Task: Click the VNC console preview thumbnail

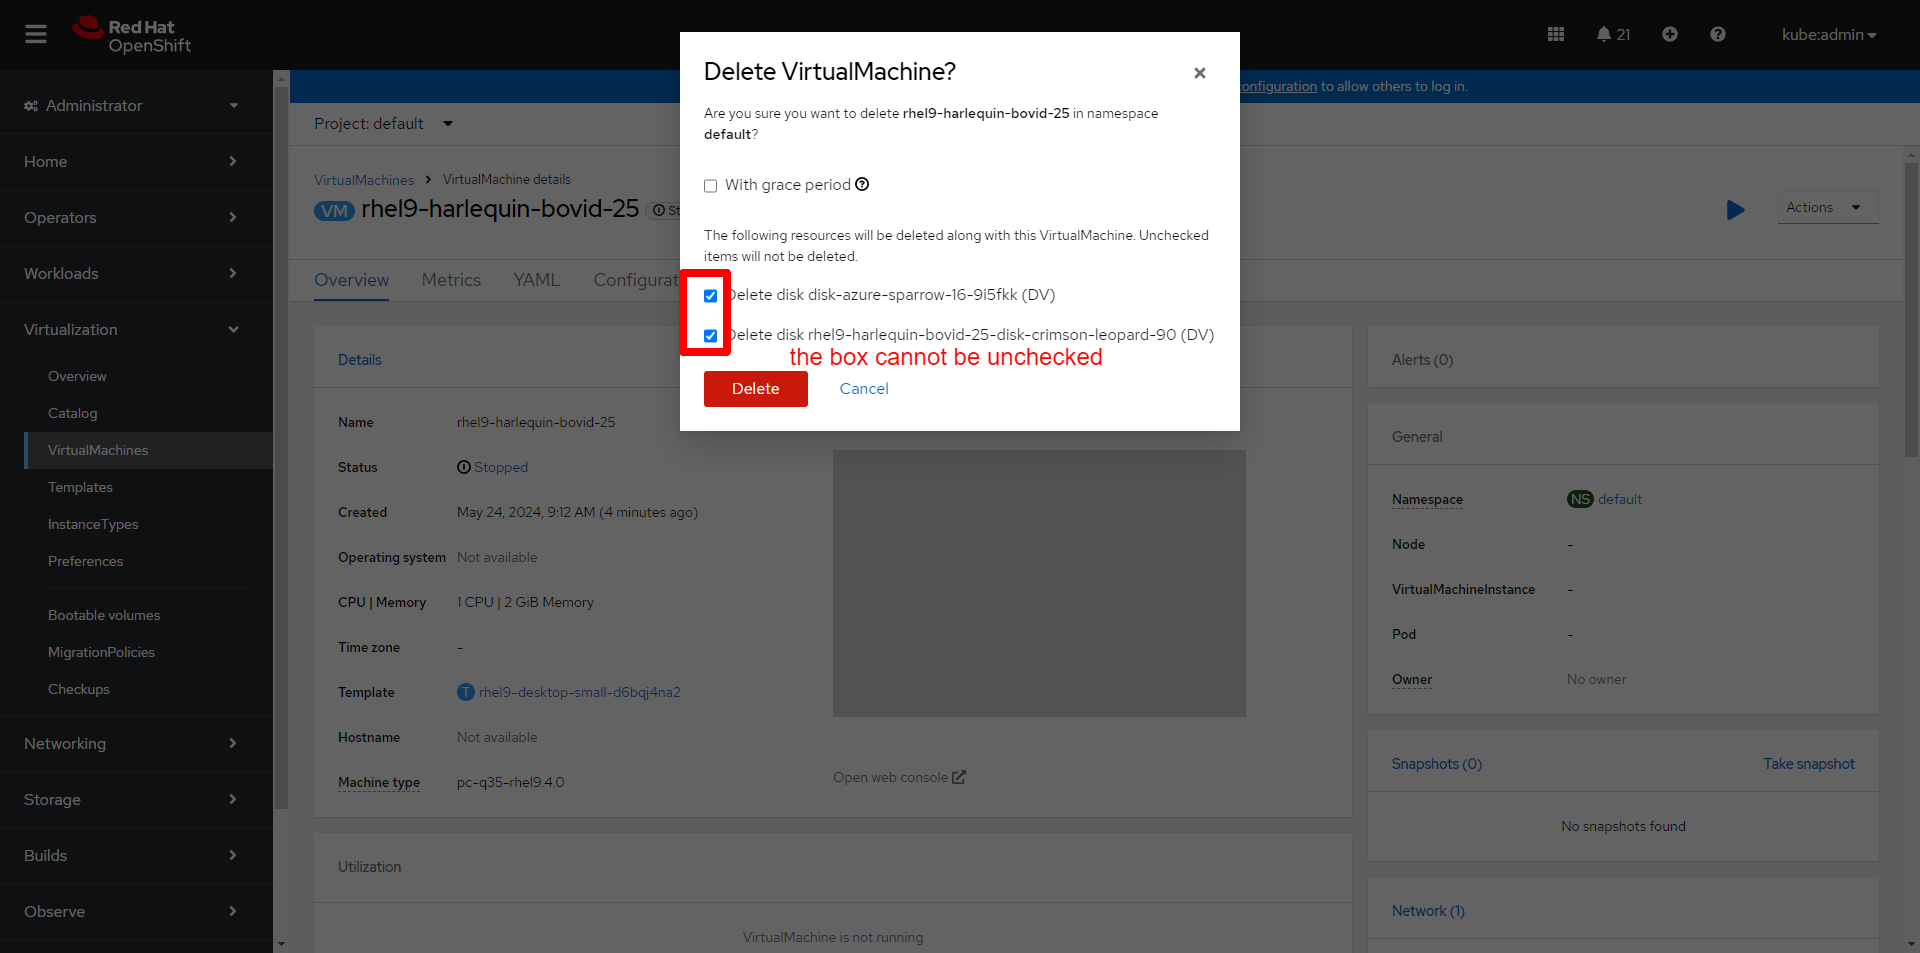Action: click(1039, 583)
